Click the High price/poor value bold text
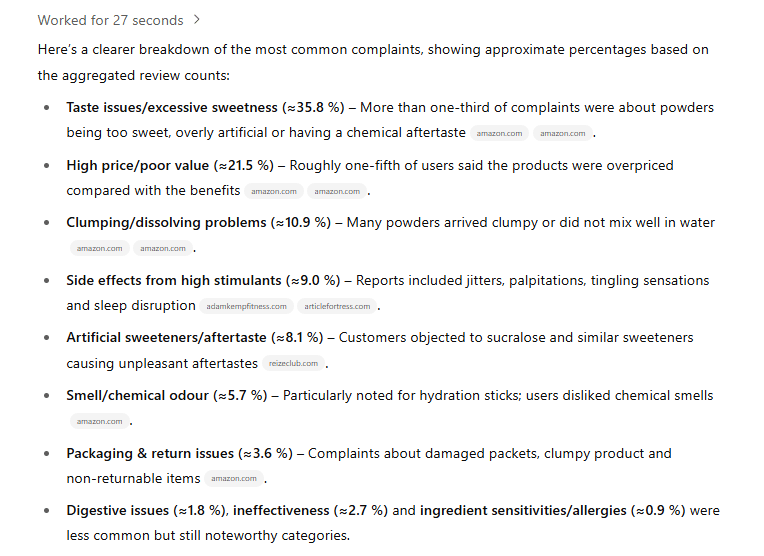 click(138, 166)
